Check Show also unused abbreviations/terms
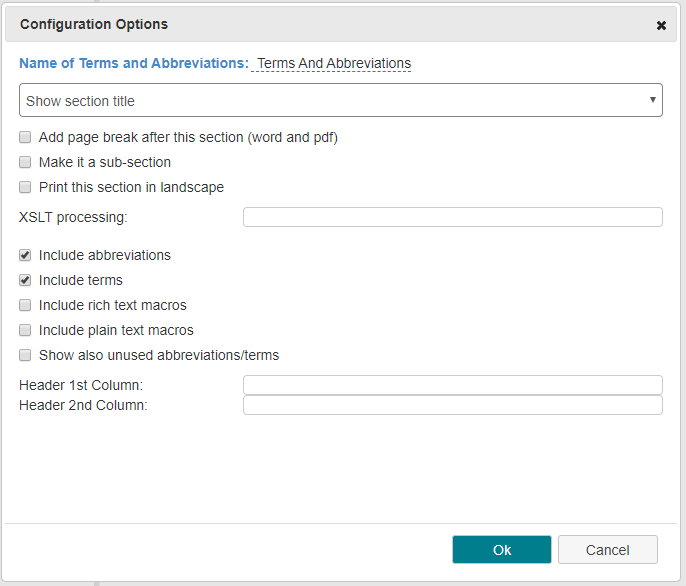 25,355
